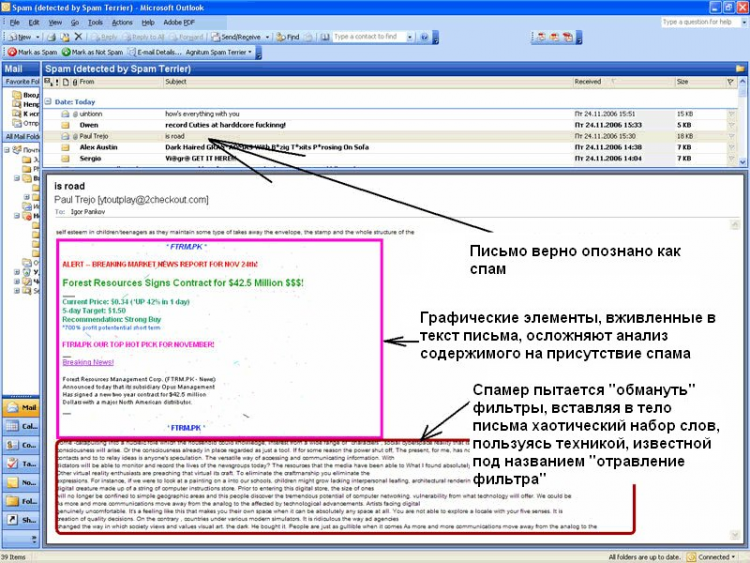750x563 pixels.
Task: Click the Type a contact to find field
Action: coord(369,37)
